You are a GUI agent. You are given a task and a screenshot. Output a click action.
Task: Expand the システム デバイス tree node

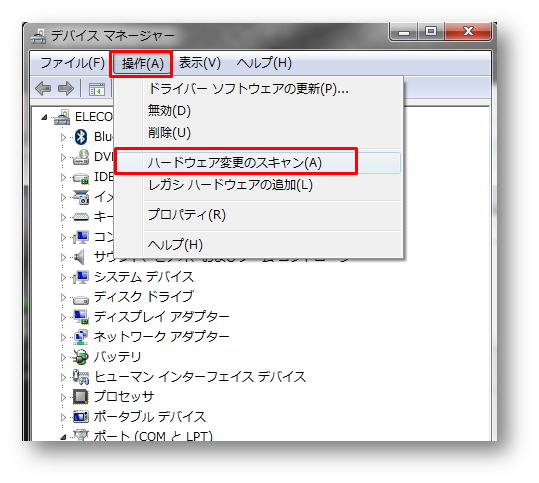[63, 277]
